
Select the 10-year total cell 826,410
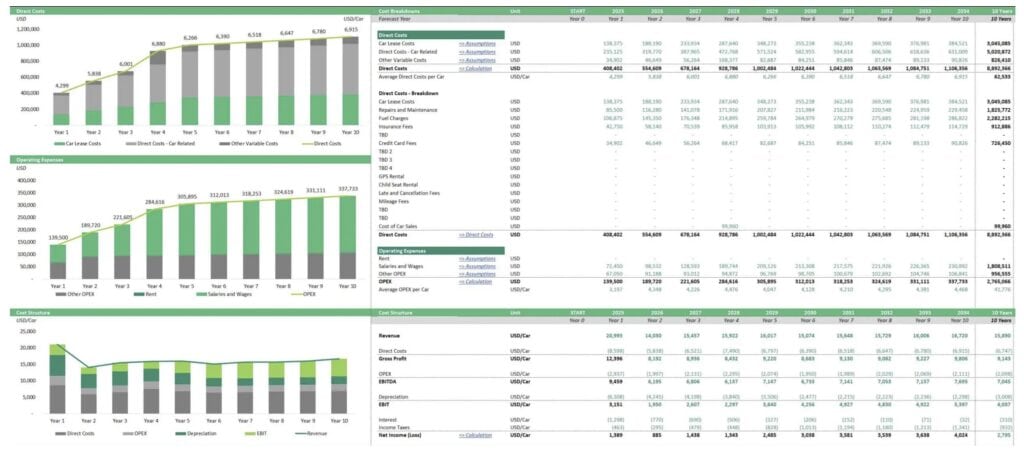(1002, 60)
